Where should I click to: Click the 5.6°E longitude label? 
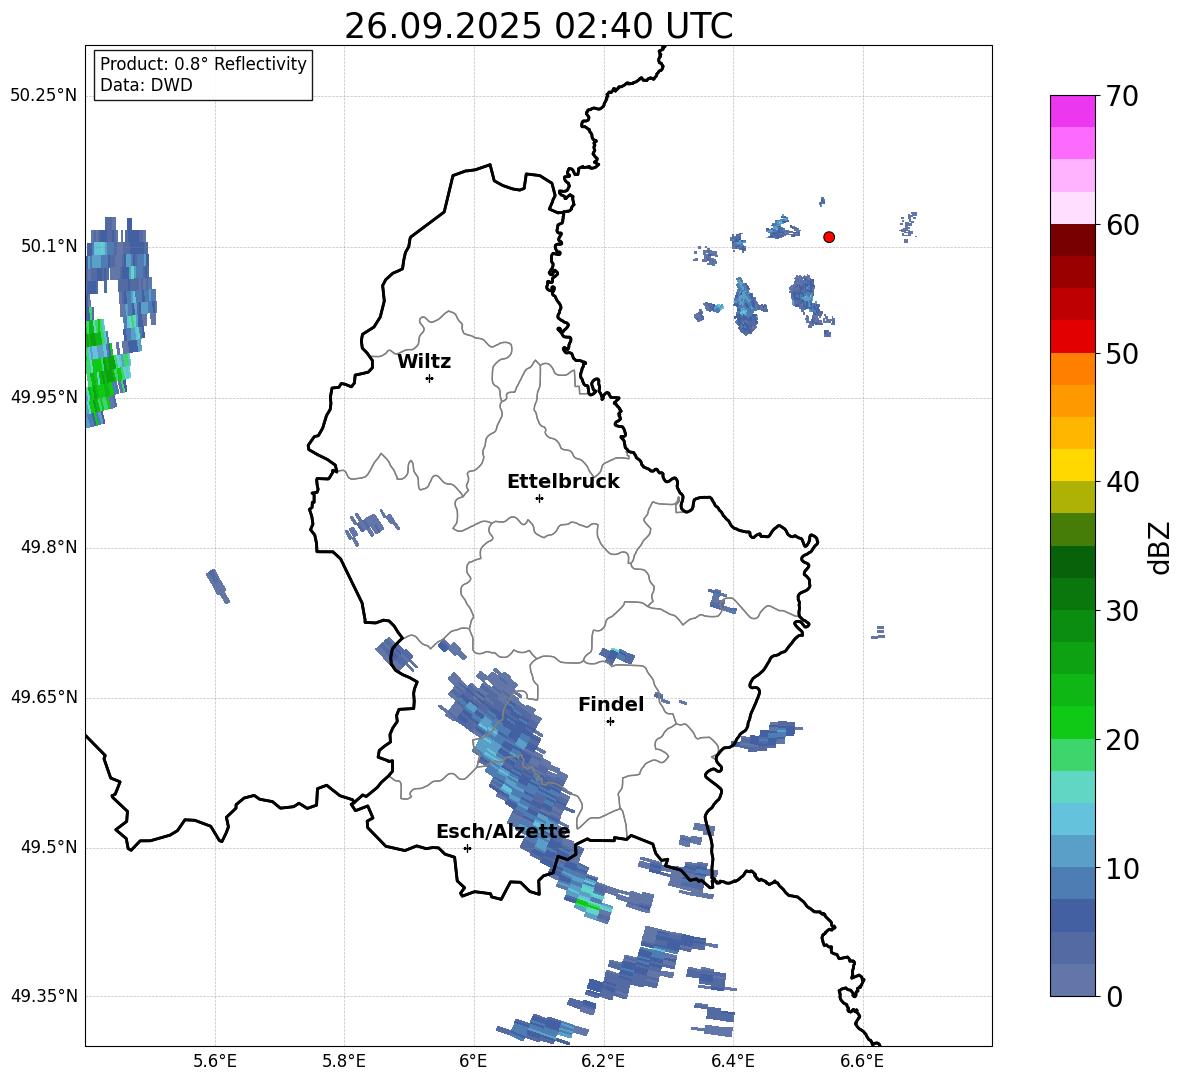click(214, 1061)
